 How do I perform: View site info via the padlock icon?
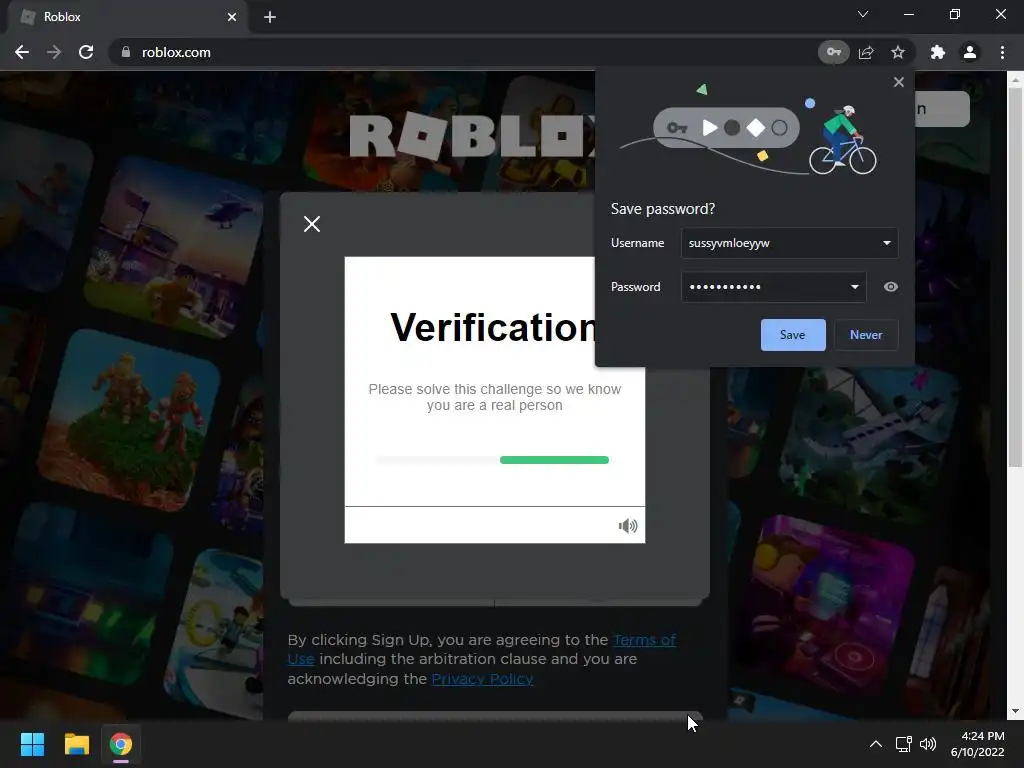(126, 52)
